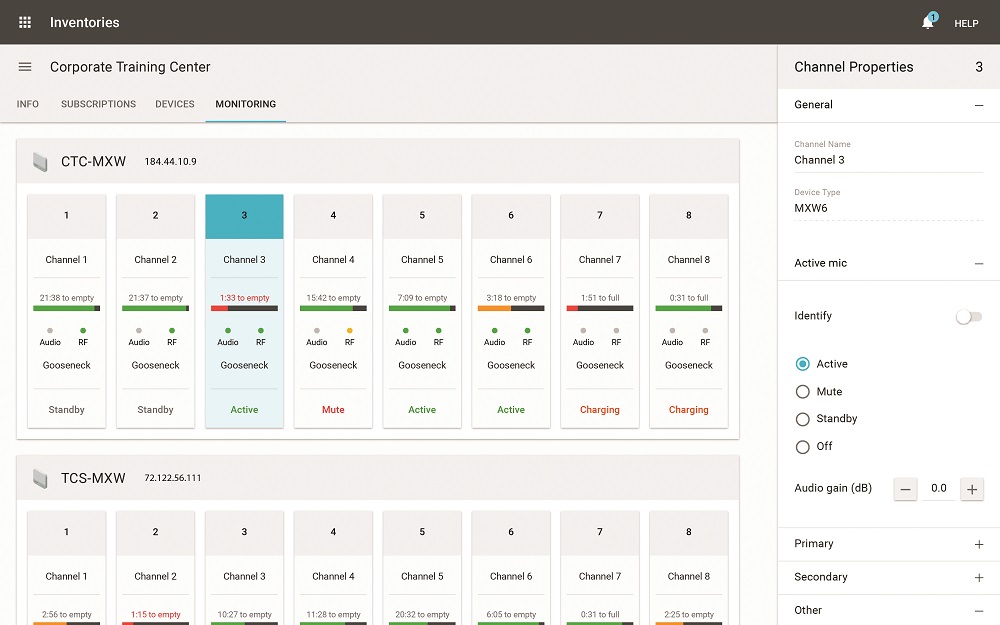1000x625 pixels.
Task: Select the Off radio button
Action: click(803, 446)
